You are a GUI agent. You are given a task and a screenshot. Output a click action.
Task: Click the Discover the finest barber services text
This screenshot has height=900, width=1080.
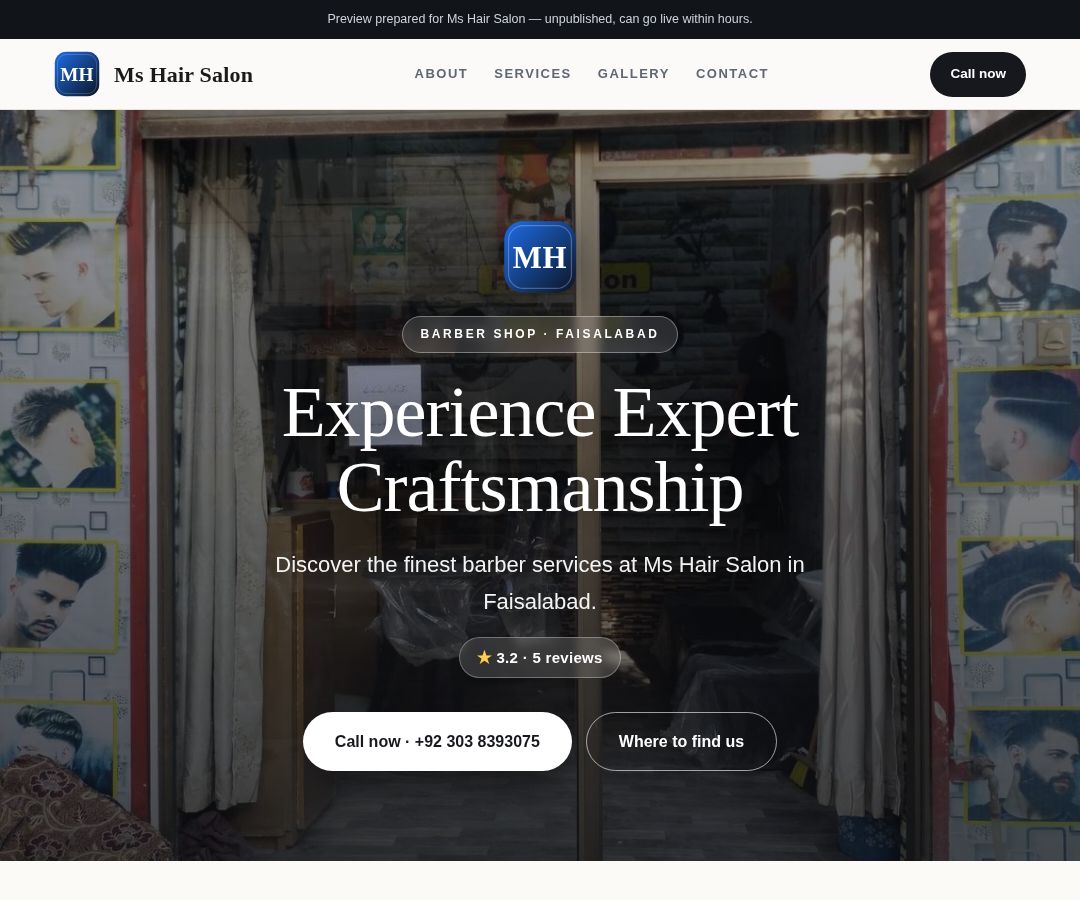(x=540, y=583)
